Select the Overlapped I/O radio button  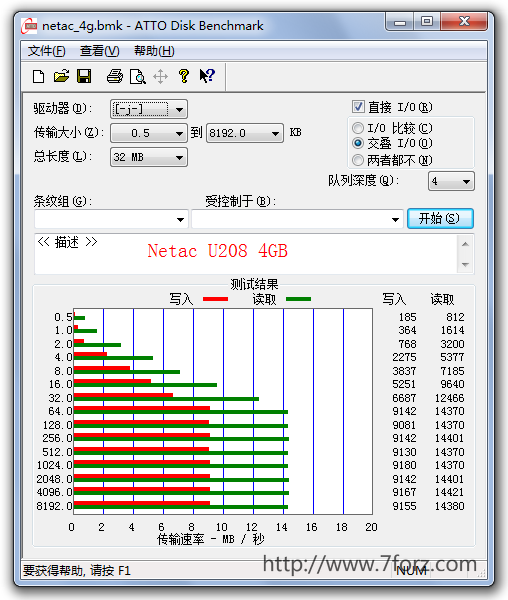[358, 143]
